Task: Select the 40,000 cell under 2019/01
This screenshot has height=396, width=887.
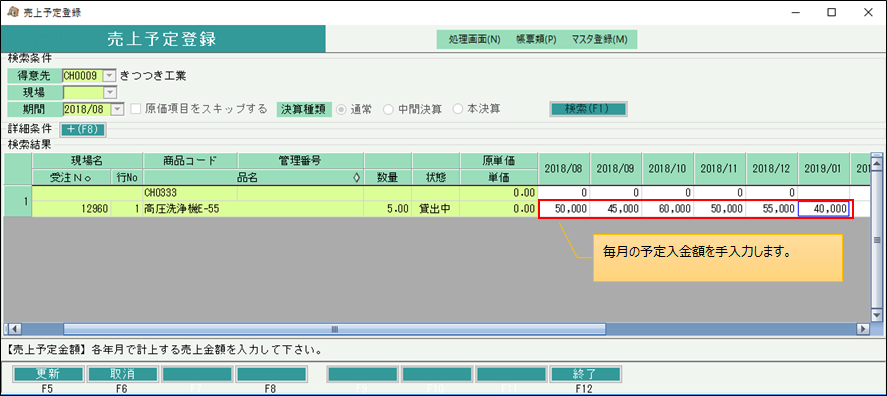Action: [824, 209]
